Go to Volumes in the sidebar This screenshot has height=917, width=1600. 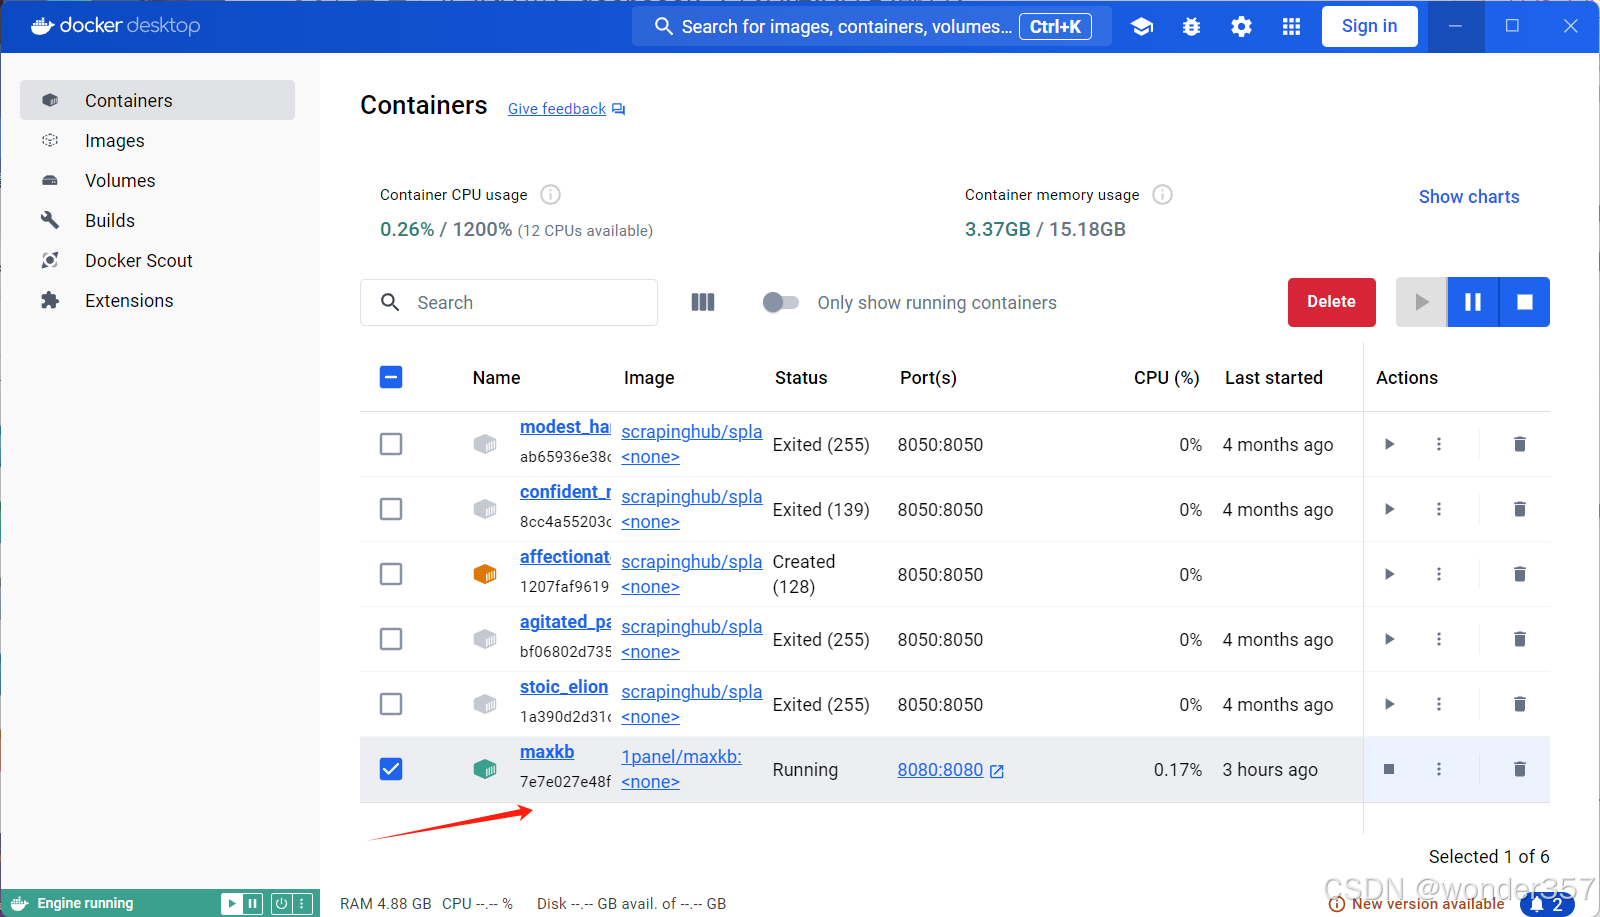(157, 180)
